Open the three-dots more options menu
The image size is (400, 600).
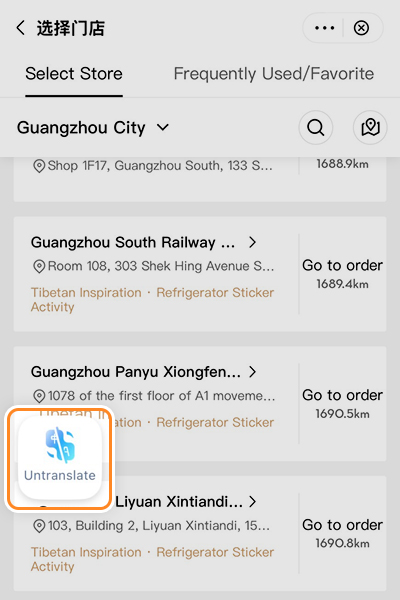click(x=324, y=28)
